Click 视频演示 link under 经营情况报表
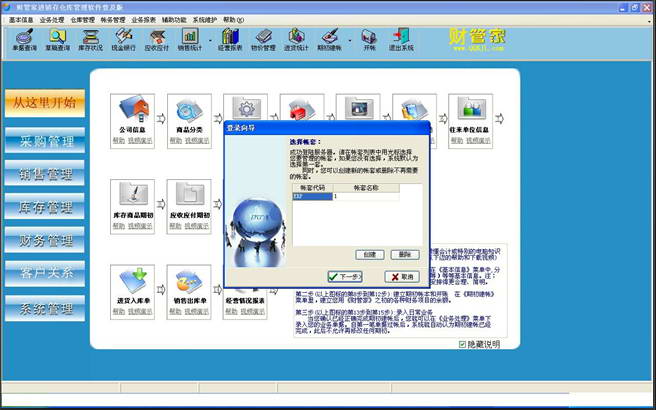The height and width of the screenshot is (410, 656). pyautogui.click(x=253, y=312)
